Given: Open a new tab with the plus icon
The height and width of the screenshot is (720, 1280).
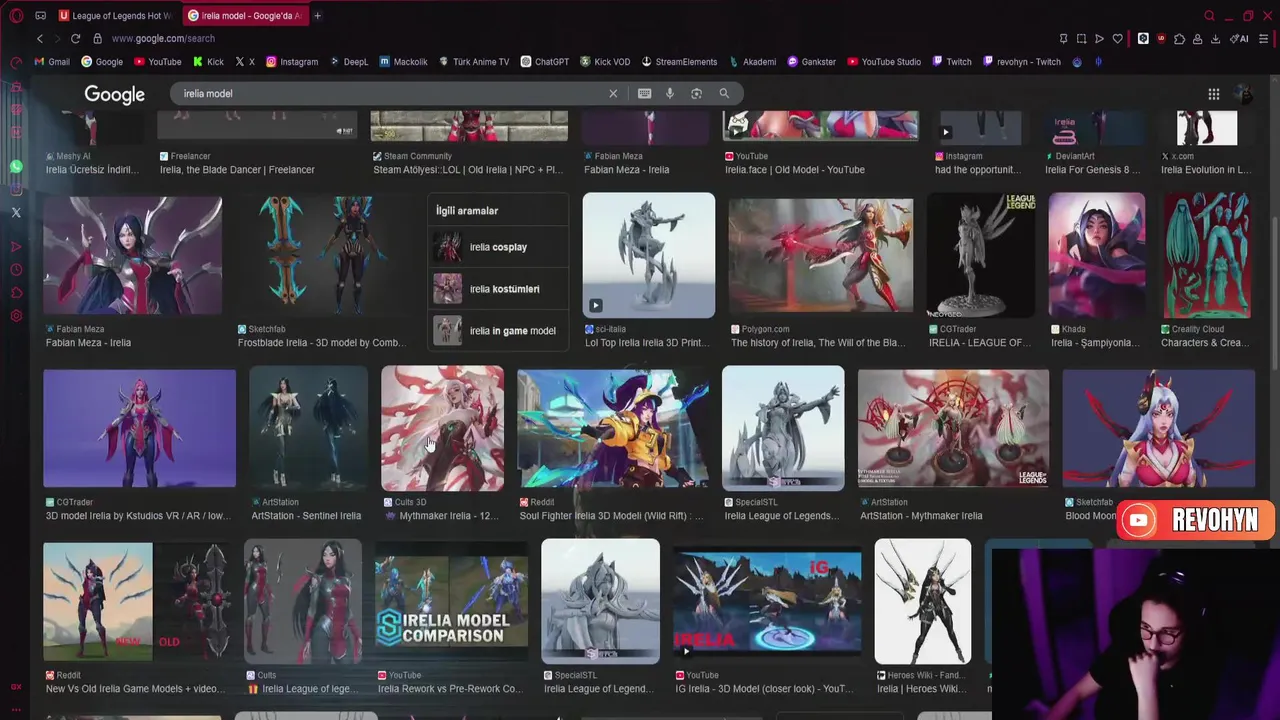Looking at the screenshot, I should point(317,16).
